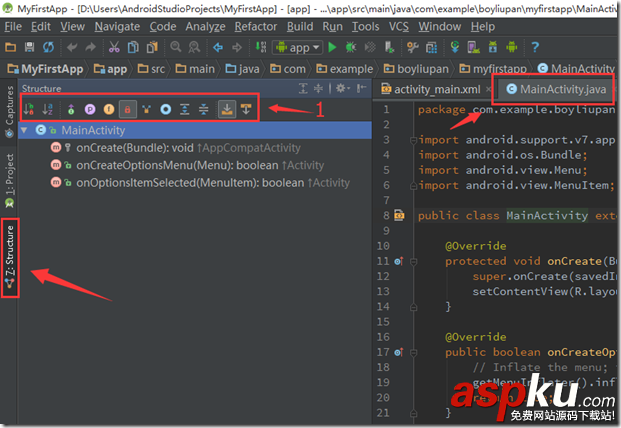Screen dimensions: 621x428
Task: Collapse all from Structure header
Action: 318,88
